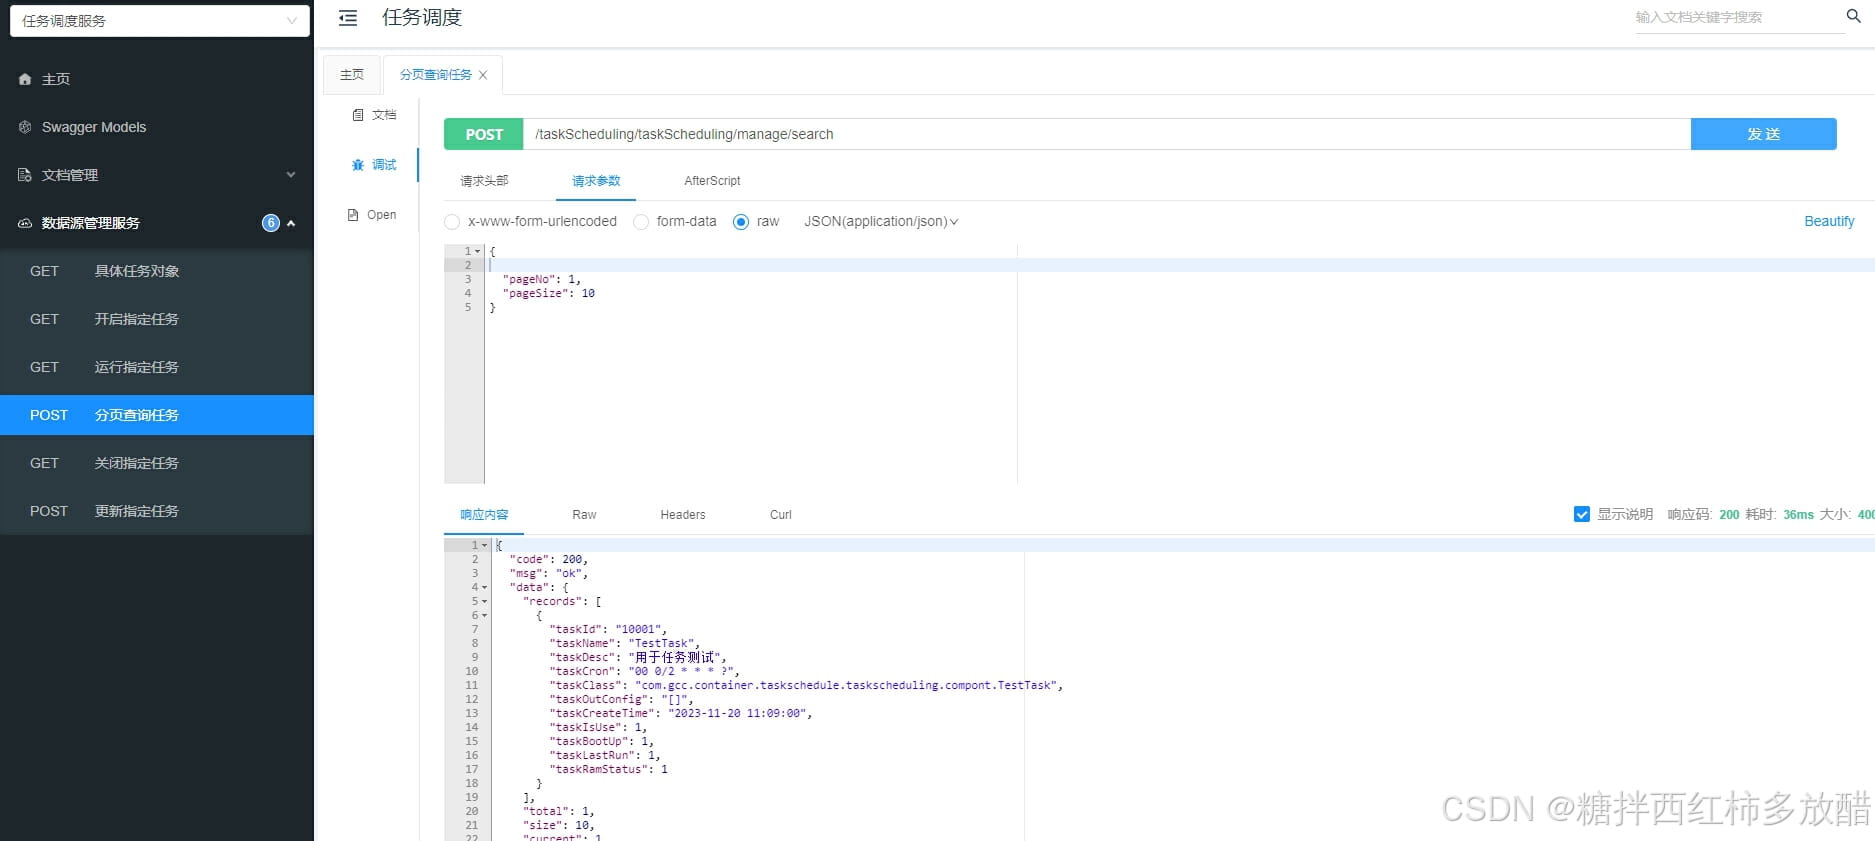Open the 请求头部 tab
Screen dimensions: 1875x841
click(484, 181)
